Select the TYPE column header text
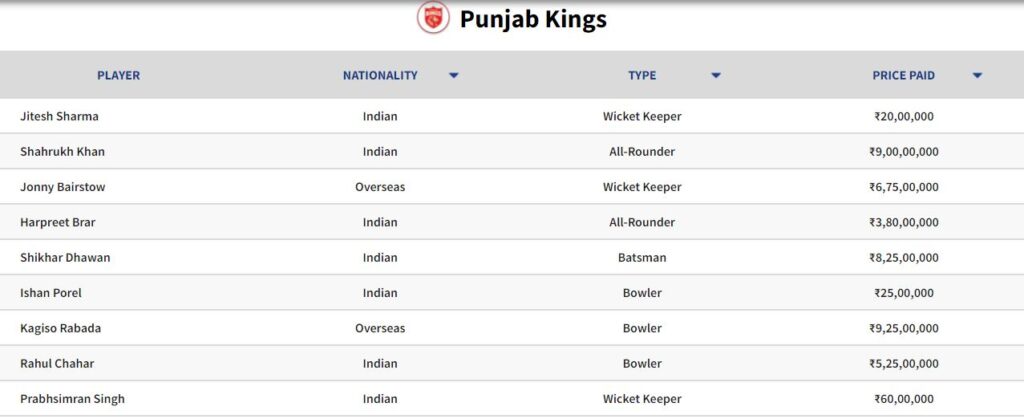 642,76
